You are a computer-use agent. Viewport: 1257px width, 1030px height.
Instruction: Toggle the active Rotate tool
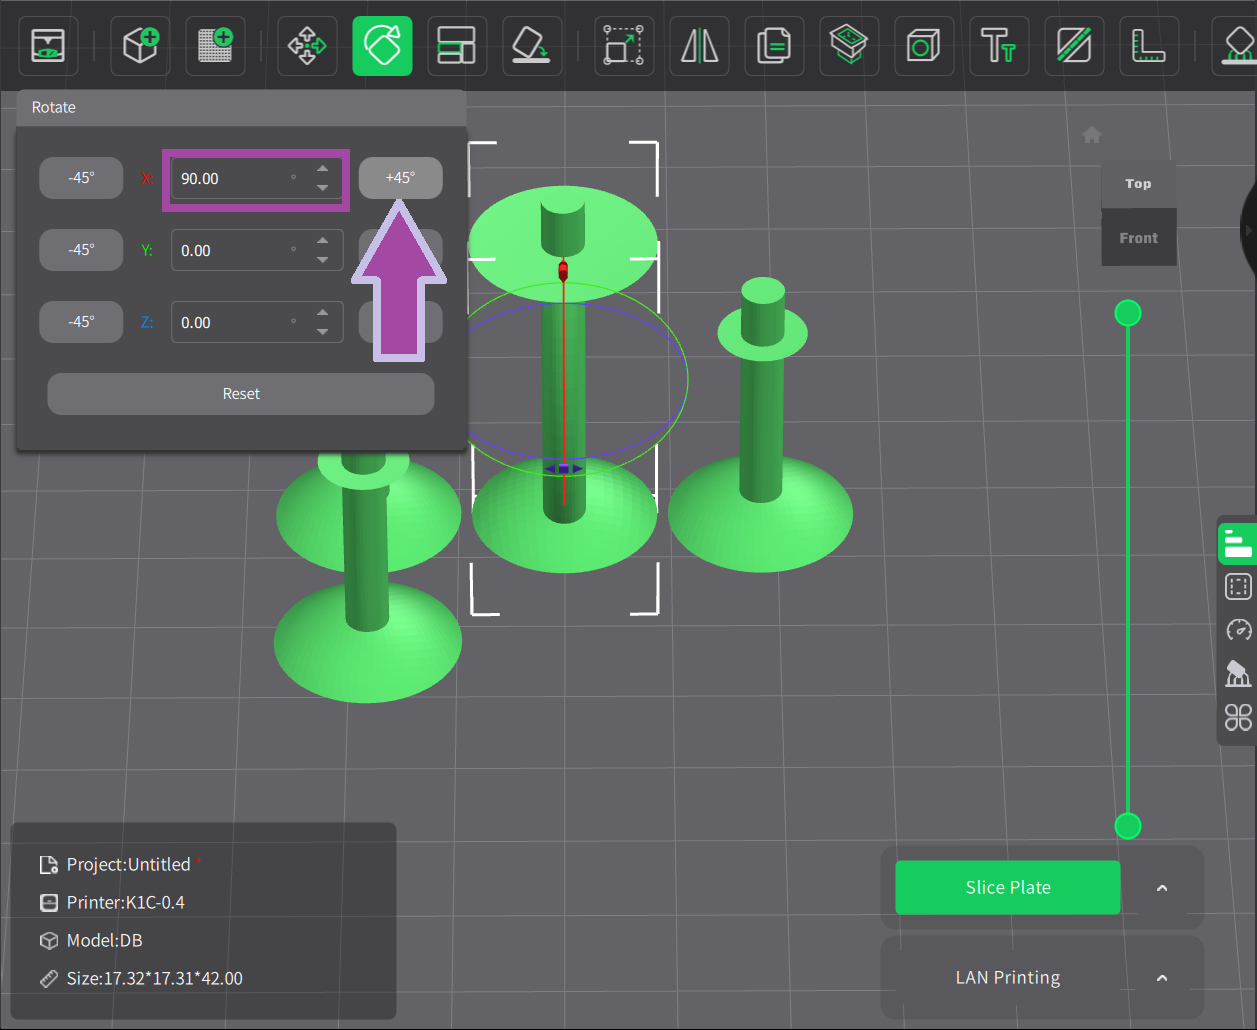click(x=382, y=46)
